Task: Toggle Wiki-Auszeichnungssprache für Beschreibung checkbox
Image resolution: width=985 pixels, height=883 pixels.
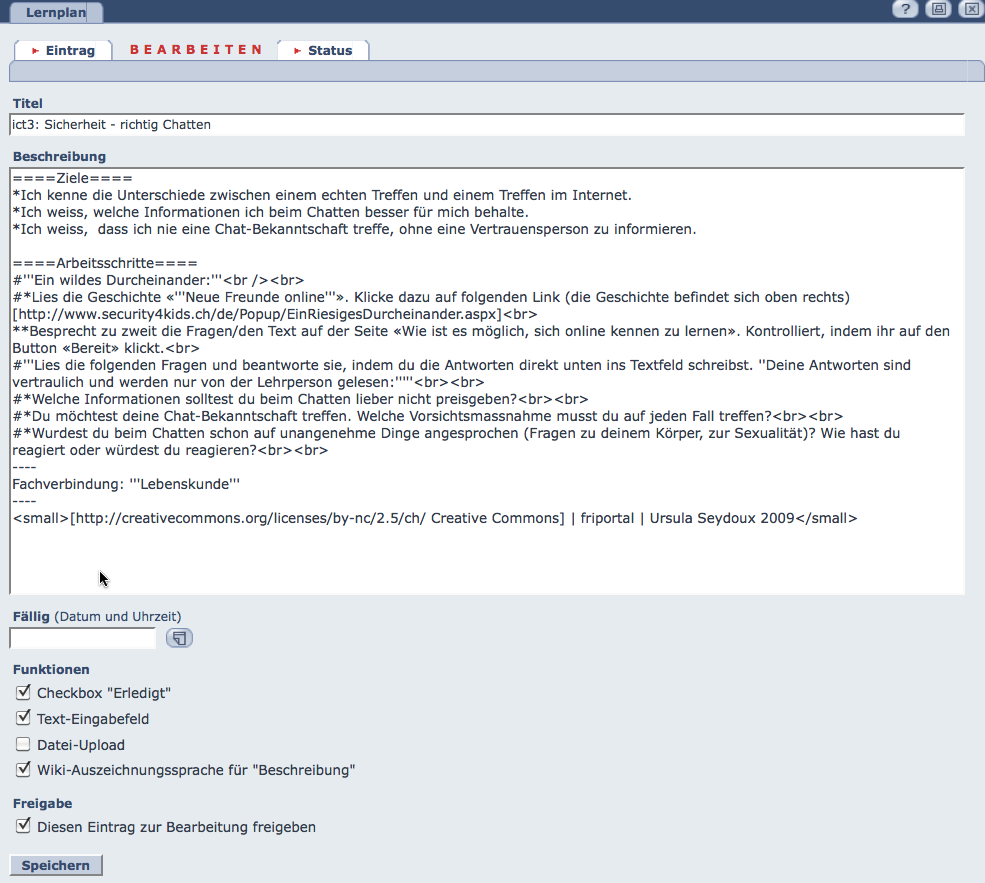Action: pos(23,769)
